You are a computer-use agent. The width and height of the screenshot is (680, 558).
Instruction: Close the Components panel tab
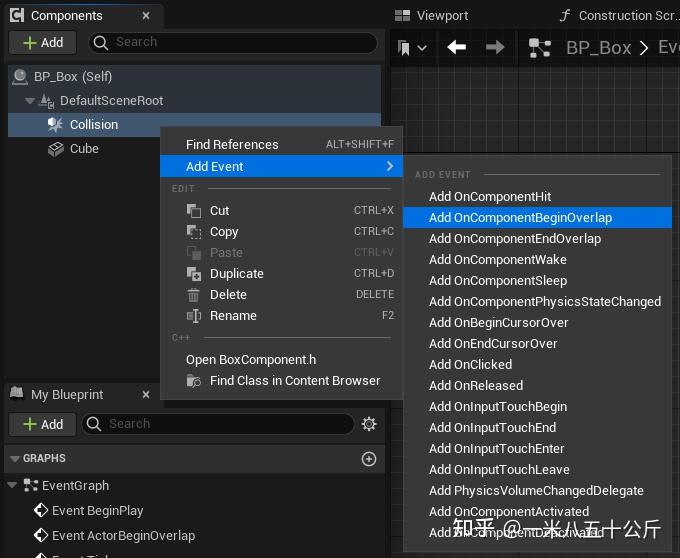pyautogui.click(x=146, y=16)
